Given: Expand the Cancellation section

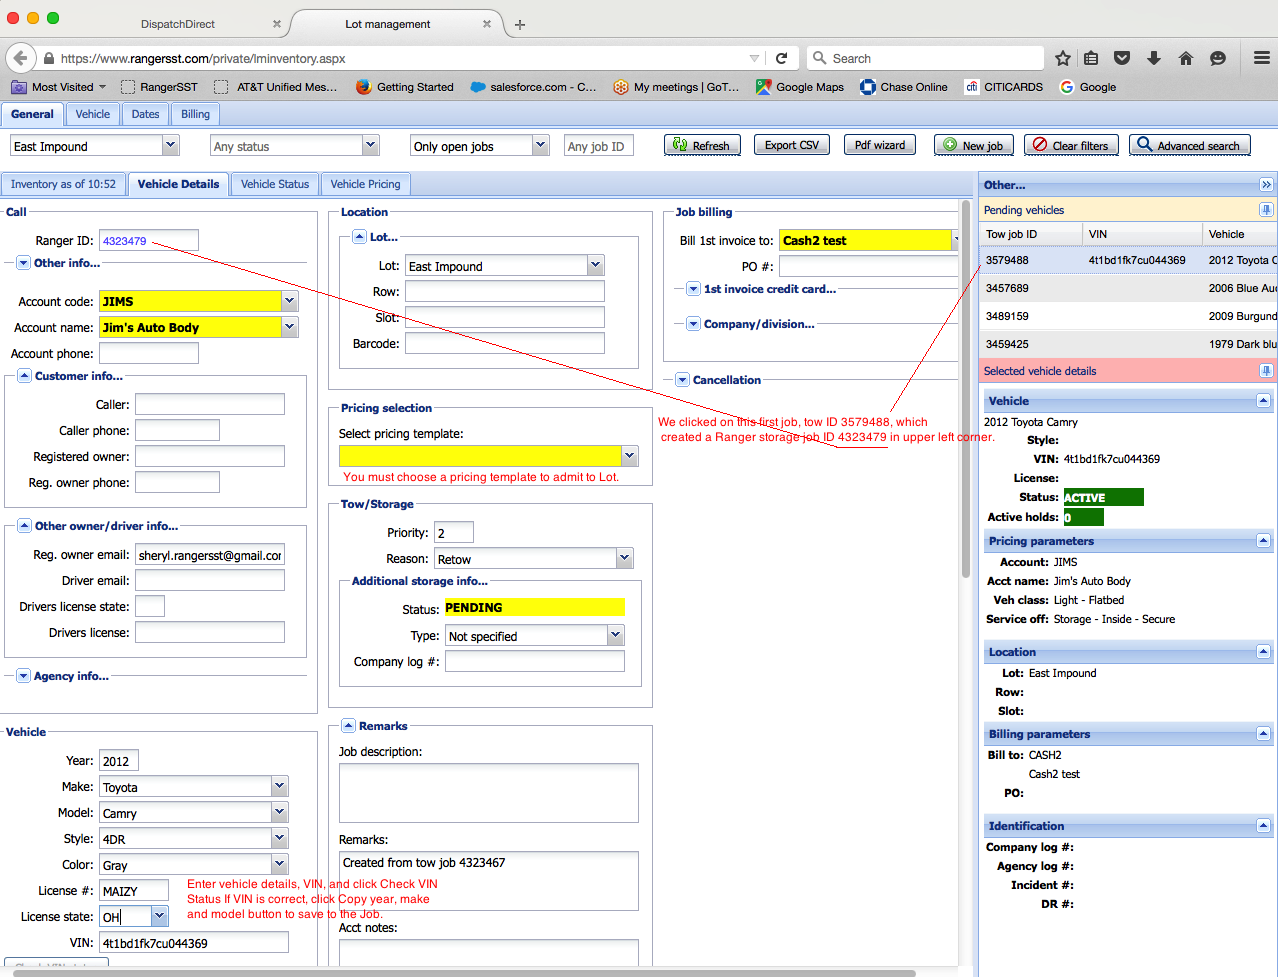Looking at the screenshot, I should click(682, 380).
